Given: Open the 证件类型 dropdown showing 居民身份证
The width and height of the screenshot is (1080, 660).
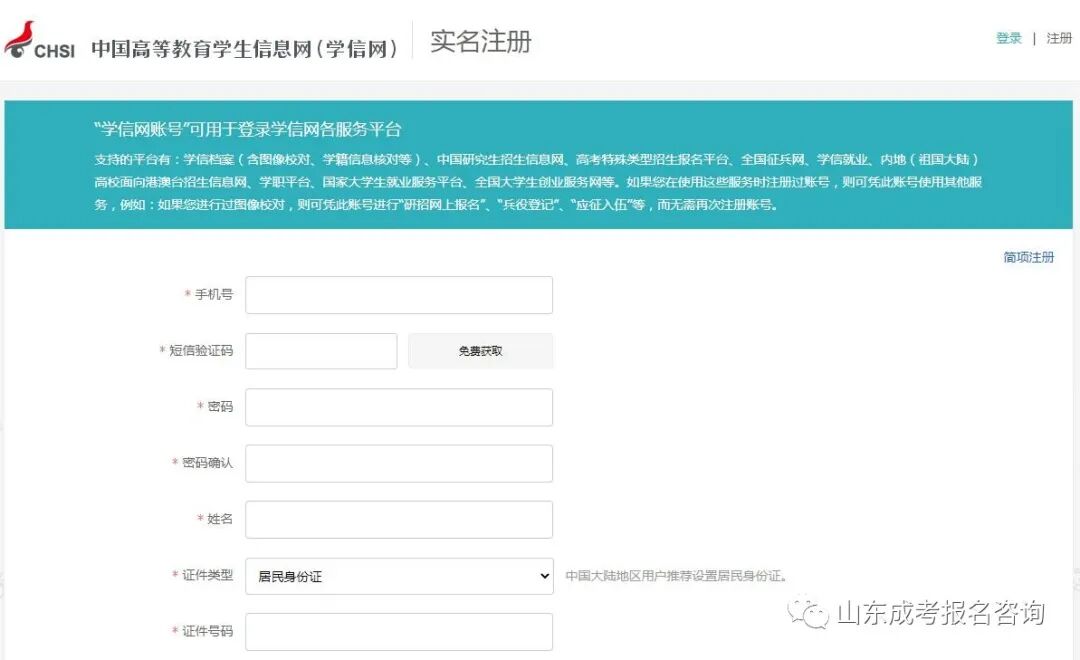Looking at the screenshot, I should coord(399,576).
